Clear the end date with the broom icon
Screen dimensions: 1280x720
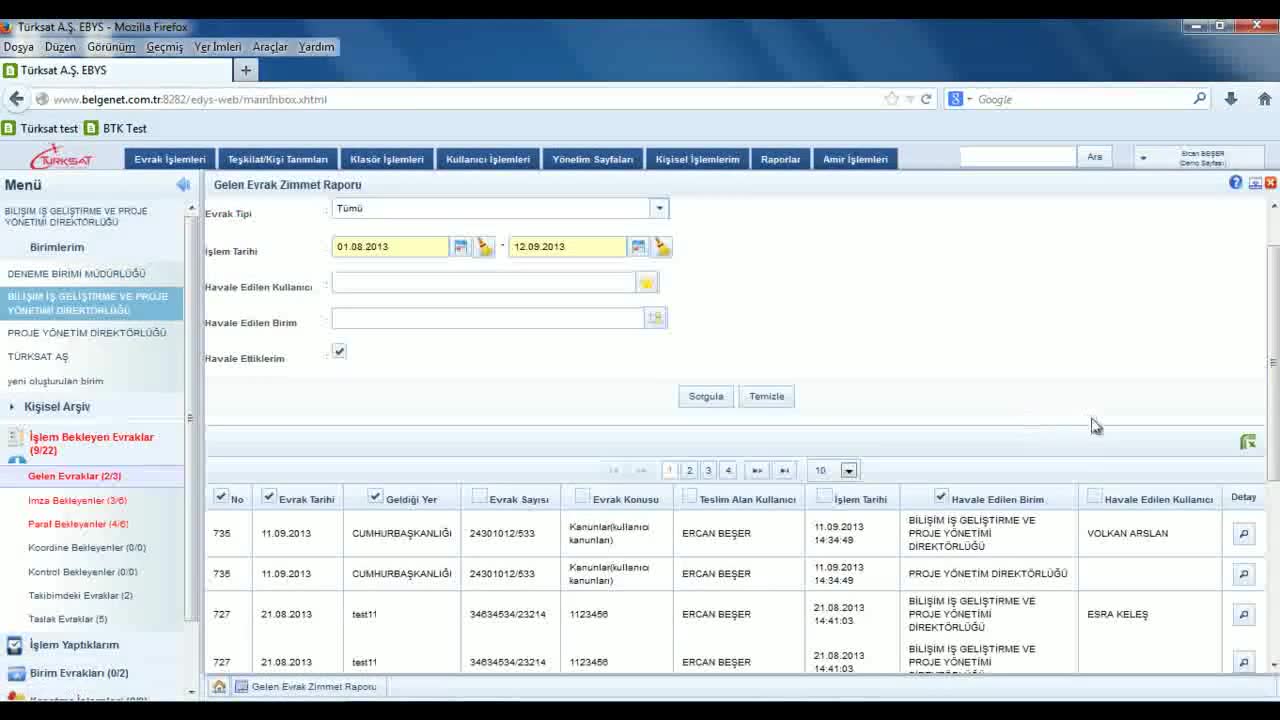pyautogui.click(x=662, y=247)
